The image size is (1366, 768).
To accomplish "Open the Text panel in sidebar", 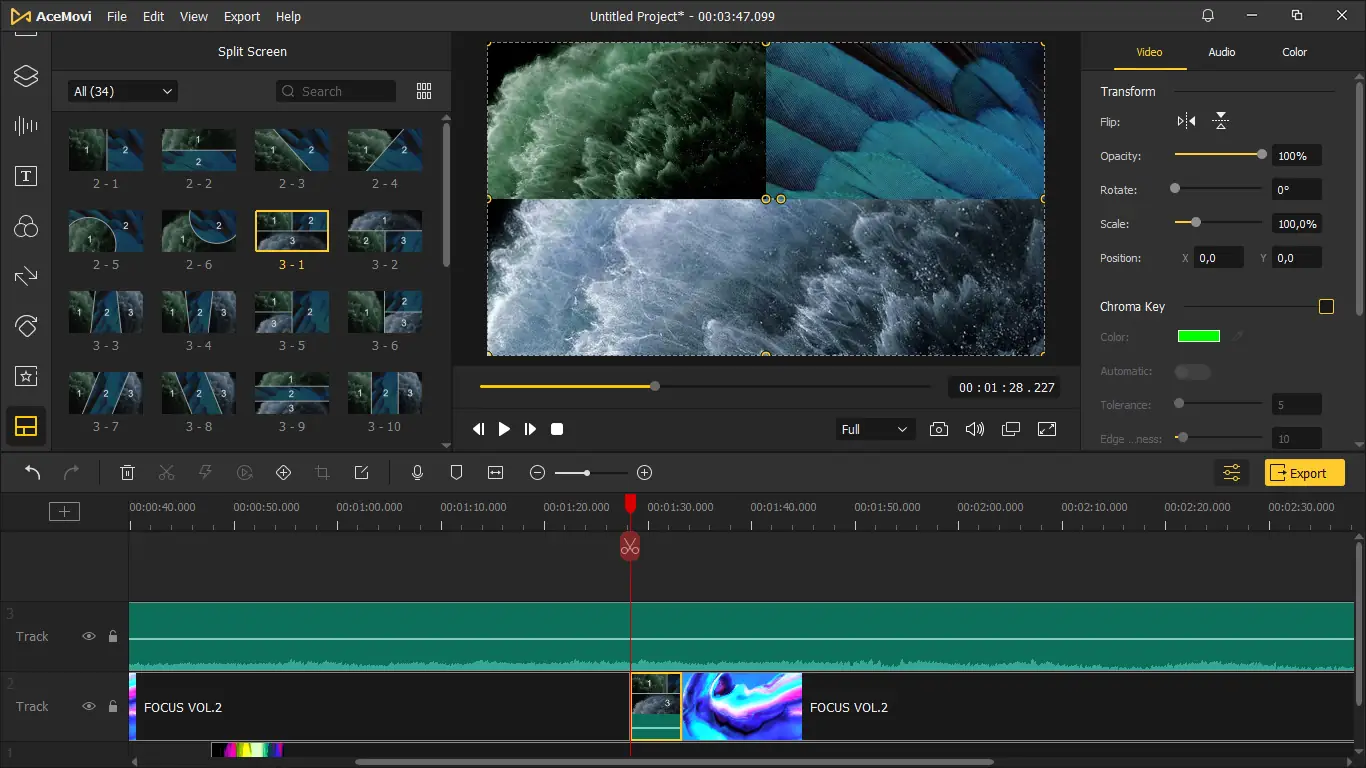I will (x=26, y=177).
